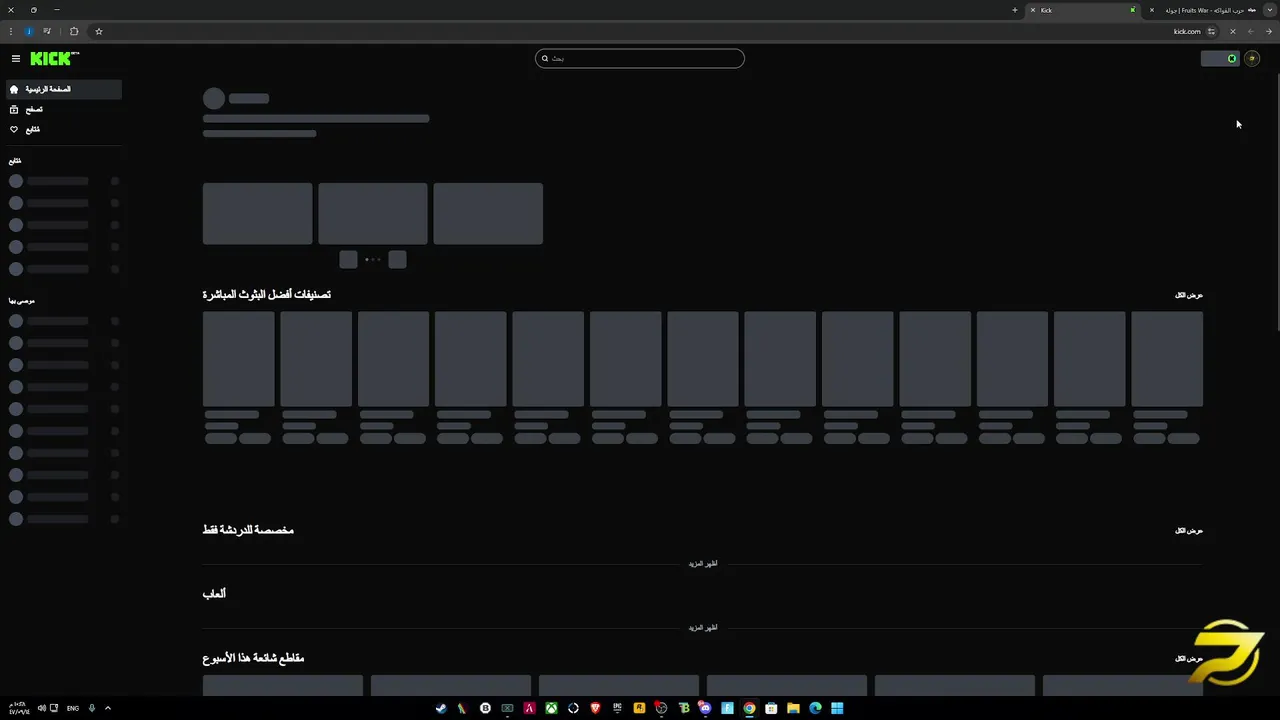This screenshot has width=1280, height=720.
Task: Open the متابع following sidebar item
Action: [64, 129]
